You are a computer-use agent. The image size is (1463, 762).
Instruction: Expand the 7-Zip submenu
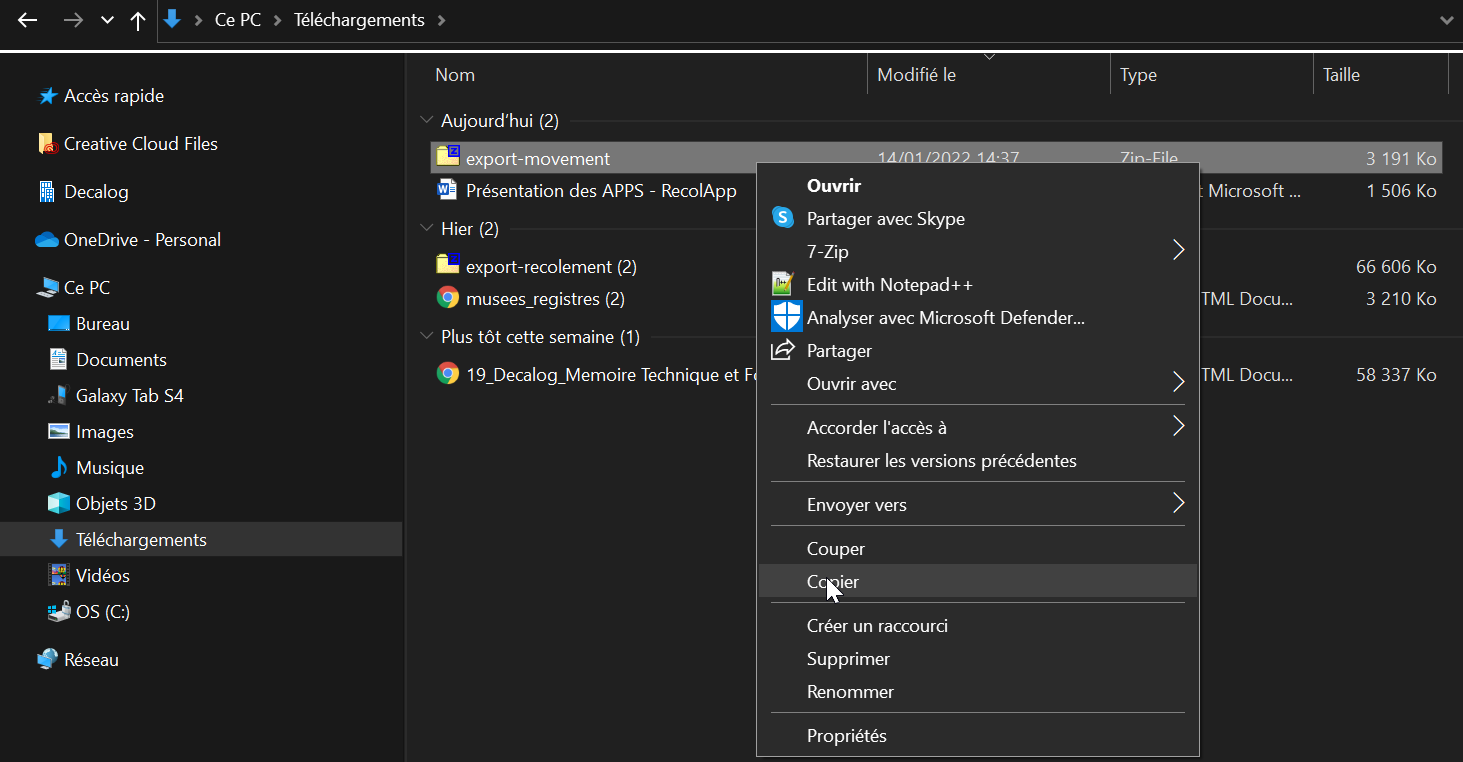[x=1178, y=251]
